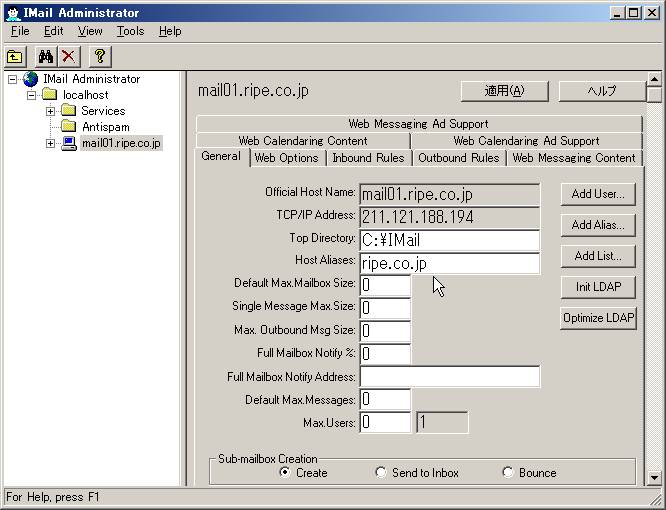Viewport: 666px width, 510px height.
Task: Select Services in the tree
Action: click(x=103, y=111)
